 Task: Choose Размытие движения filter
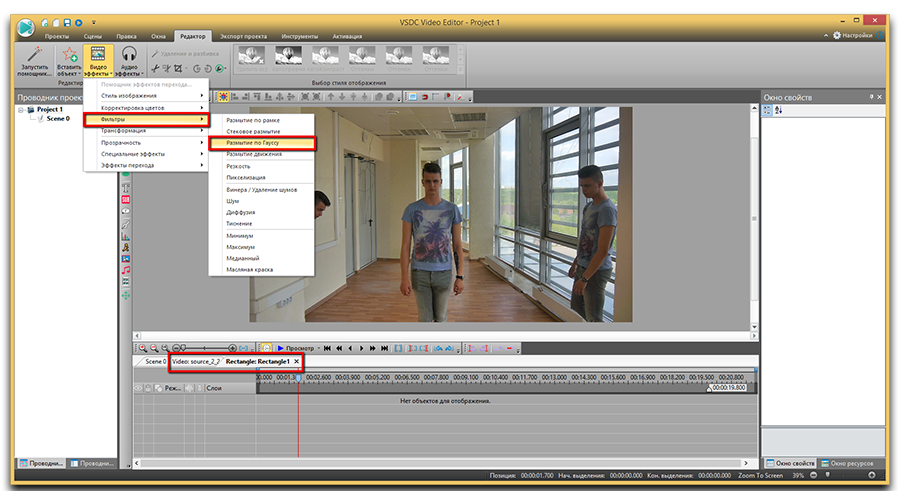262,154
